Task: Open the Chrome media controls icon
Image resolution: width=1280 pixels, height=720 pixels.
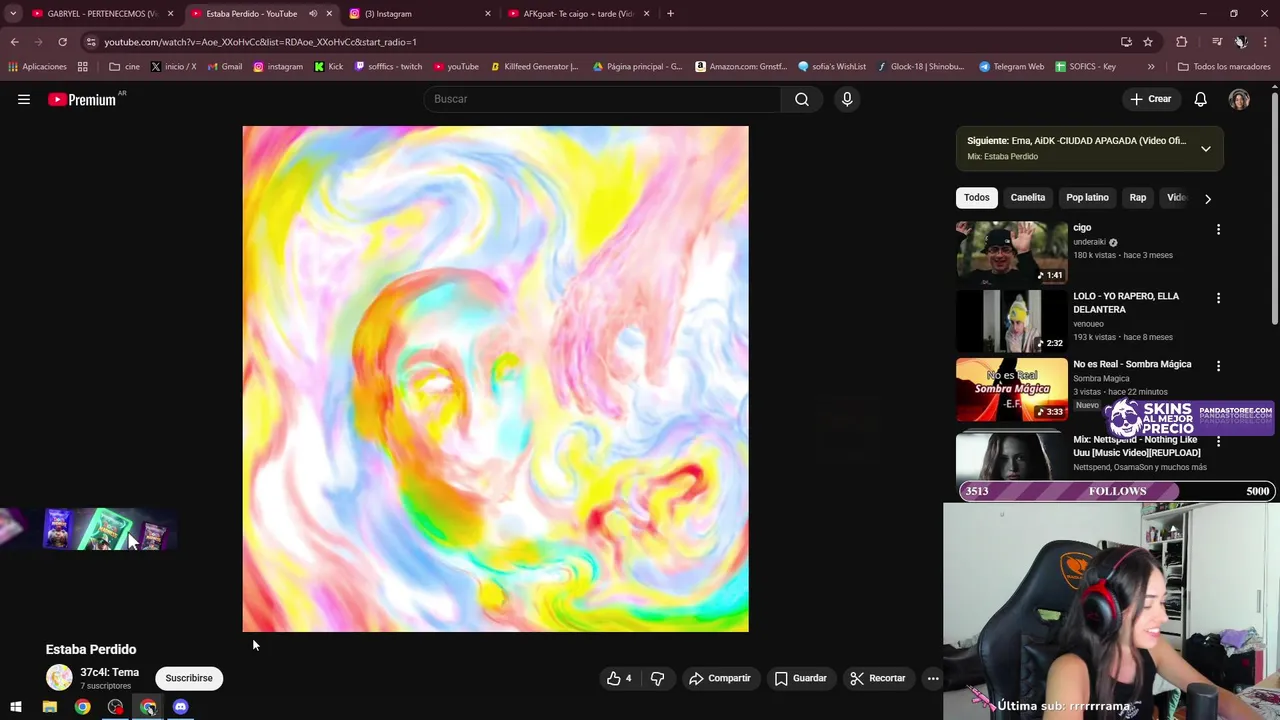Action: pos(1216,42)
